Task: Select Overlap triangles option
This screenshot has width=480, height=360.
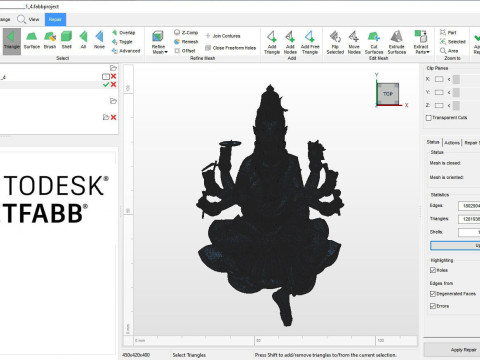Action: tap(124, 33)
